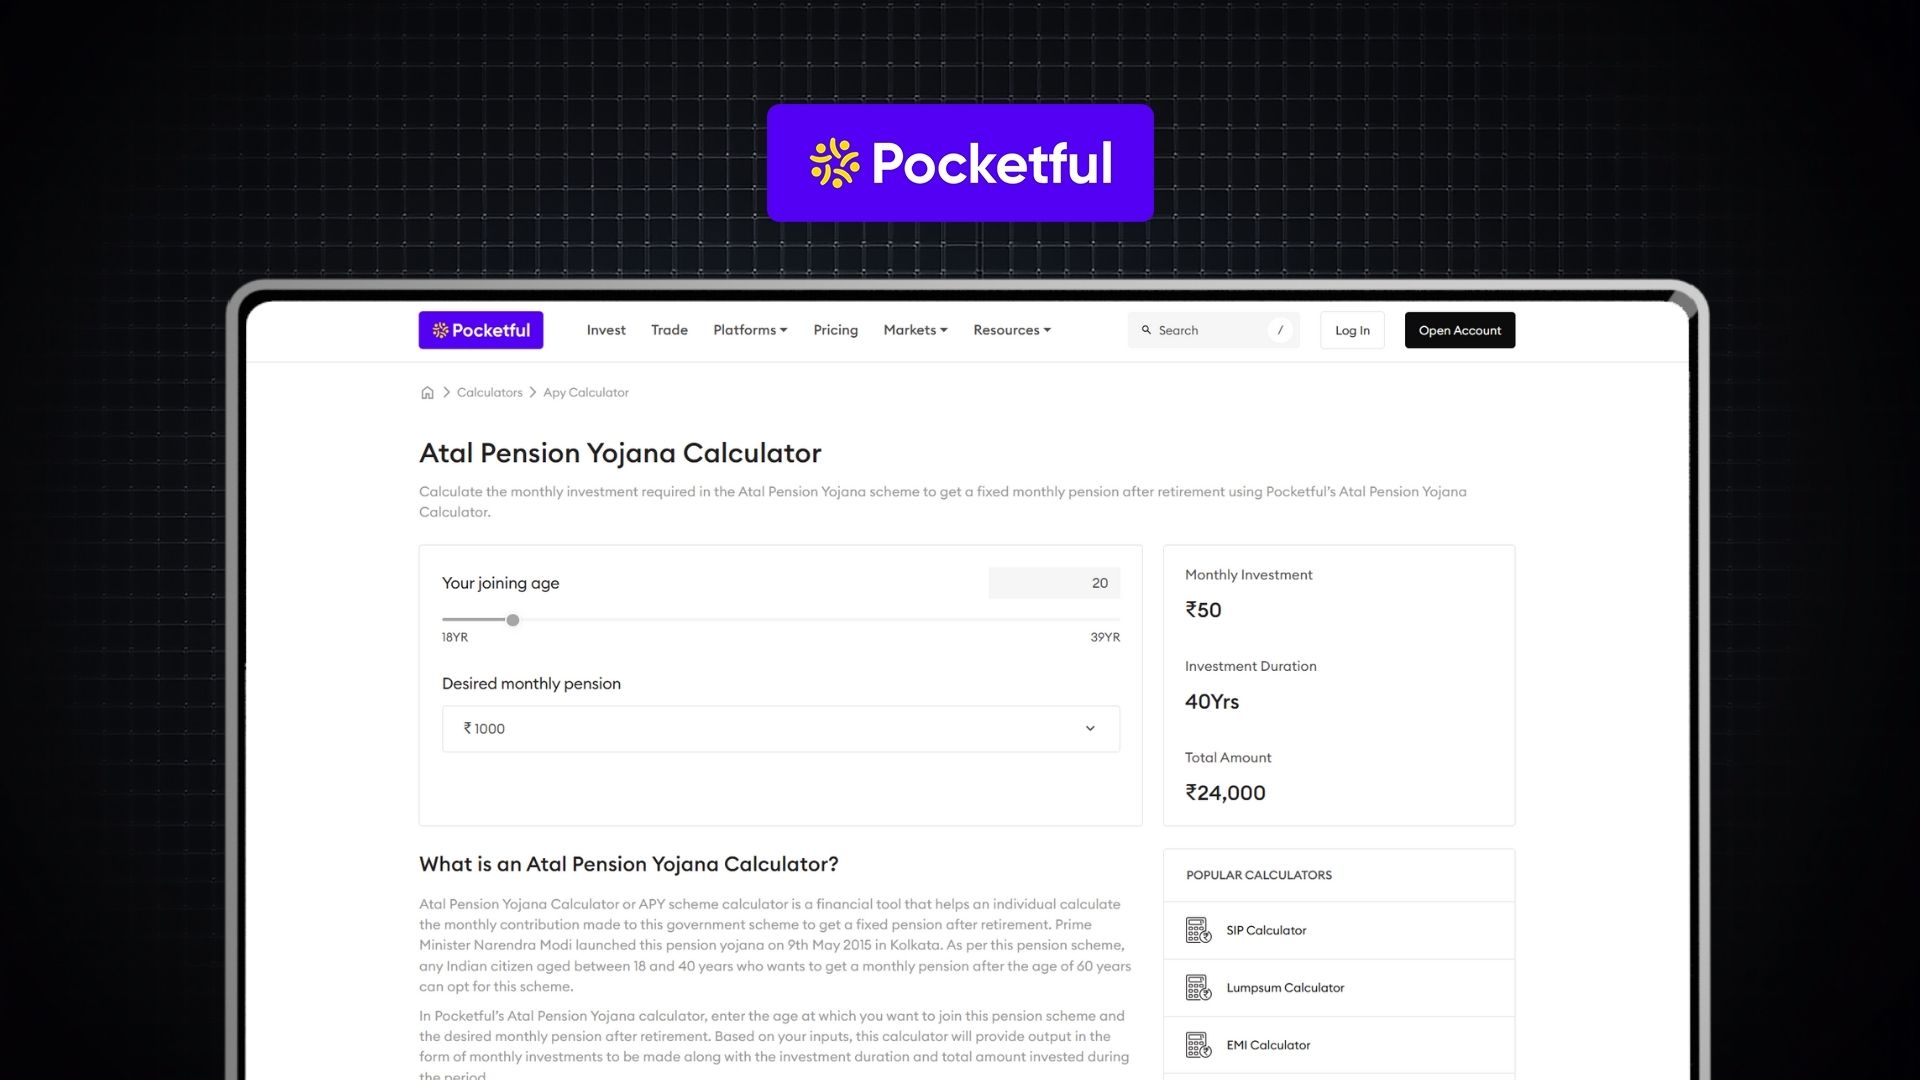Open the desired monthly pension dropdown
This screenshot has height=1080, width=1920.
tap(781, 729)
